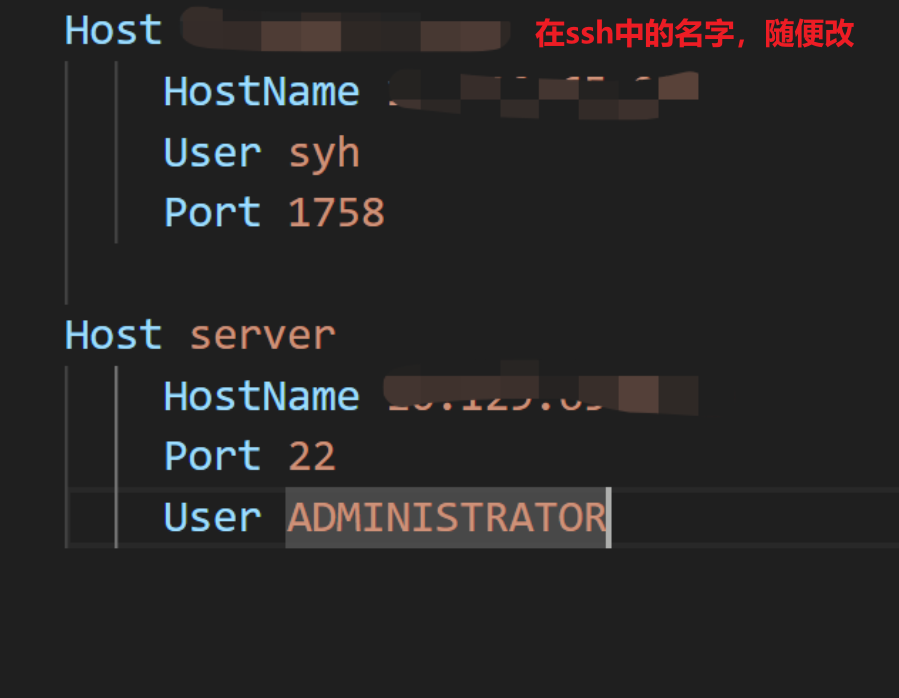
Task: Click the blurred first Host alias
Action: pos(346,30)
